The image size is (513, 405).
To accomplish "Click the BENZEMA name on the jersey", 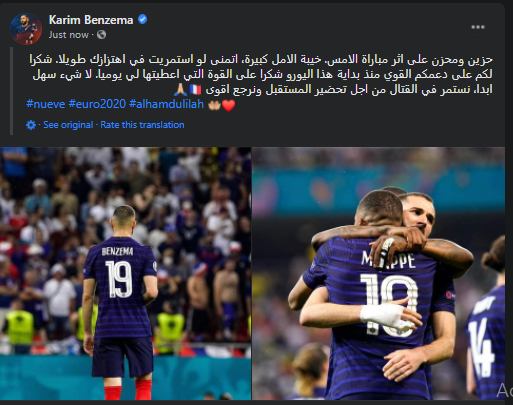I will pyautogui.click(x=117, y=251).
